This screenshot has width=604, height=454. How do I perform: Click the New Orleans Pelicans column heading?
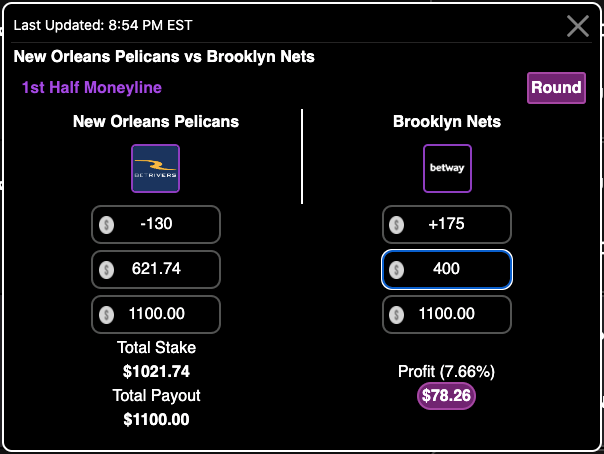coord(156,121)
